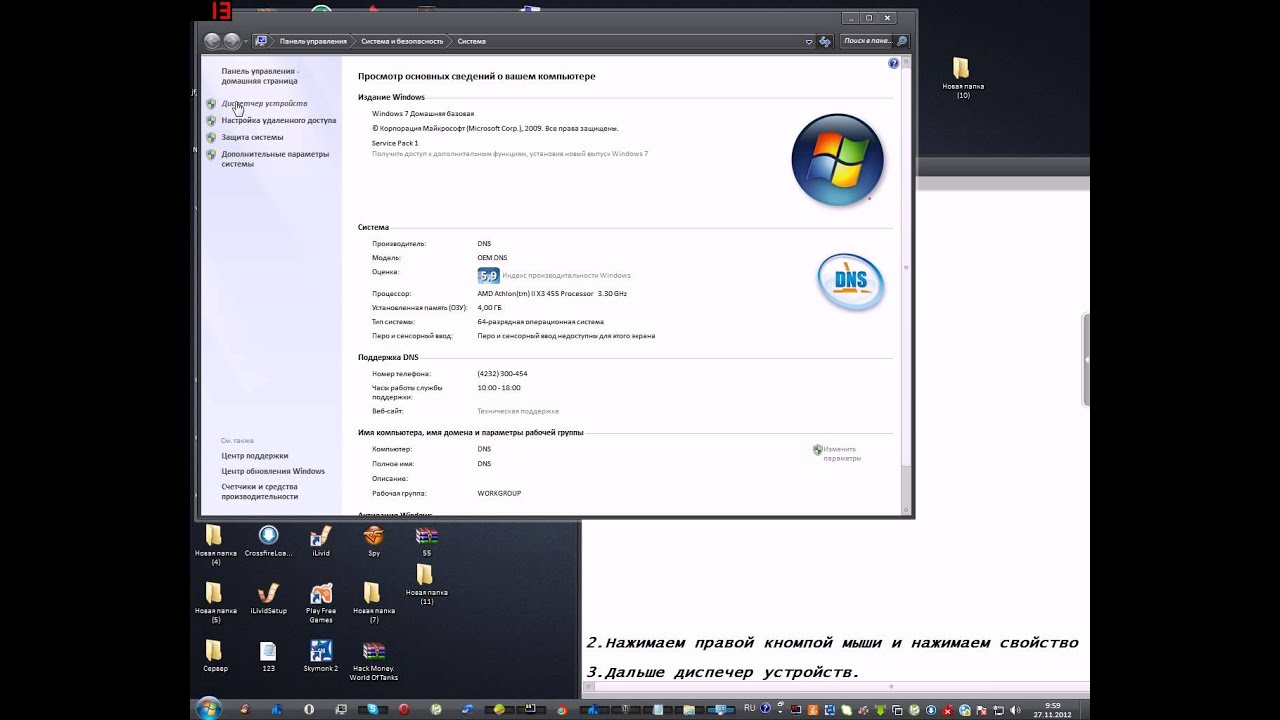
Task: Expand arrow after Система и безопасность breadcrumb
Action: pyautogui.click(x=449, y=41)
